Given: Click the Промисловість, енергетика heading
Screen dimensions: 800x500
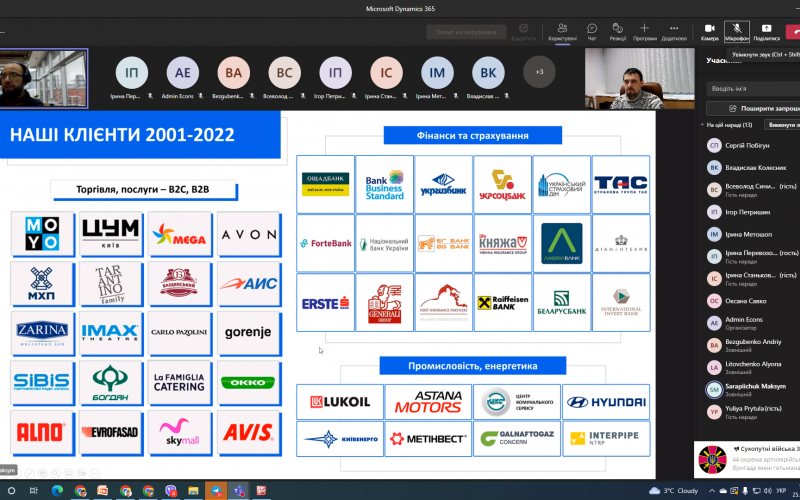Looking at the screenshot, I should point(472,366).
